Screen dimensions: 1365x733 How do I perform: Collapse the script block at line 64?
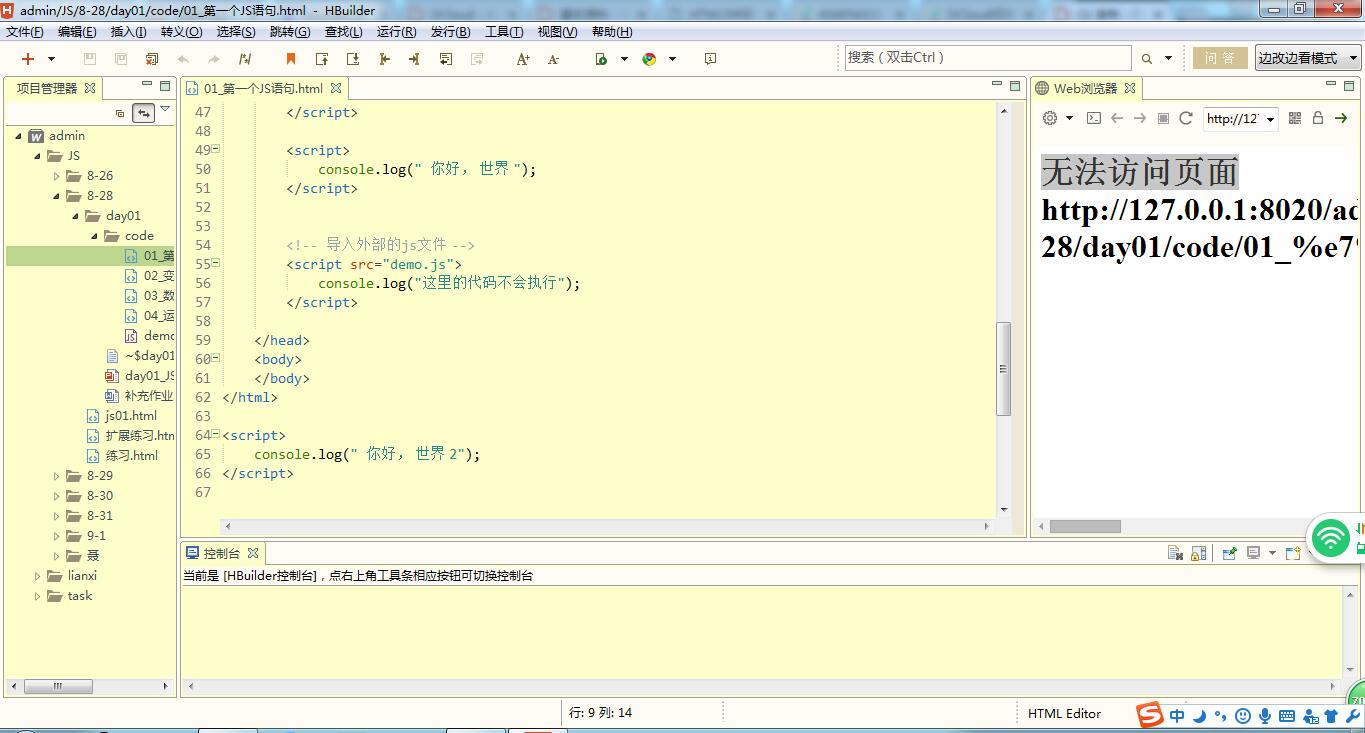(216, 434)
